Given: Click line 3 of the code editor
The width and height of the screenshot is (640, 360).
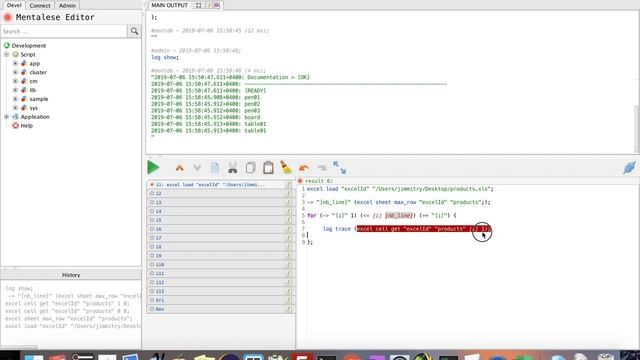Looking at the screenshot, I should pyautogui.click(x=398, y=202).
